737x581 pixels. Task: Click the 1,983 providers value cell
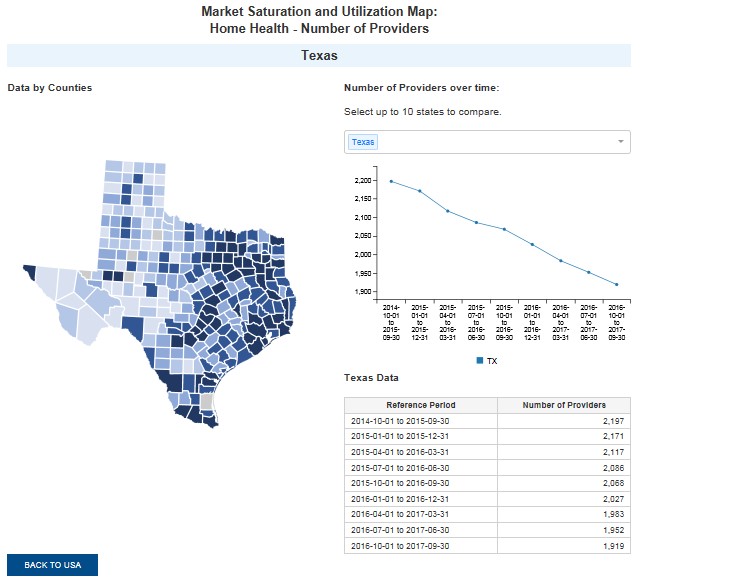pos(563,515)
